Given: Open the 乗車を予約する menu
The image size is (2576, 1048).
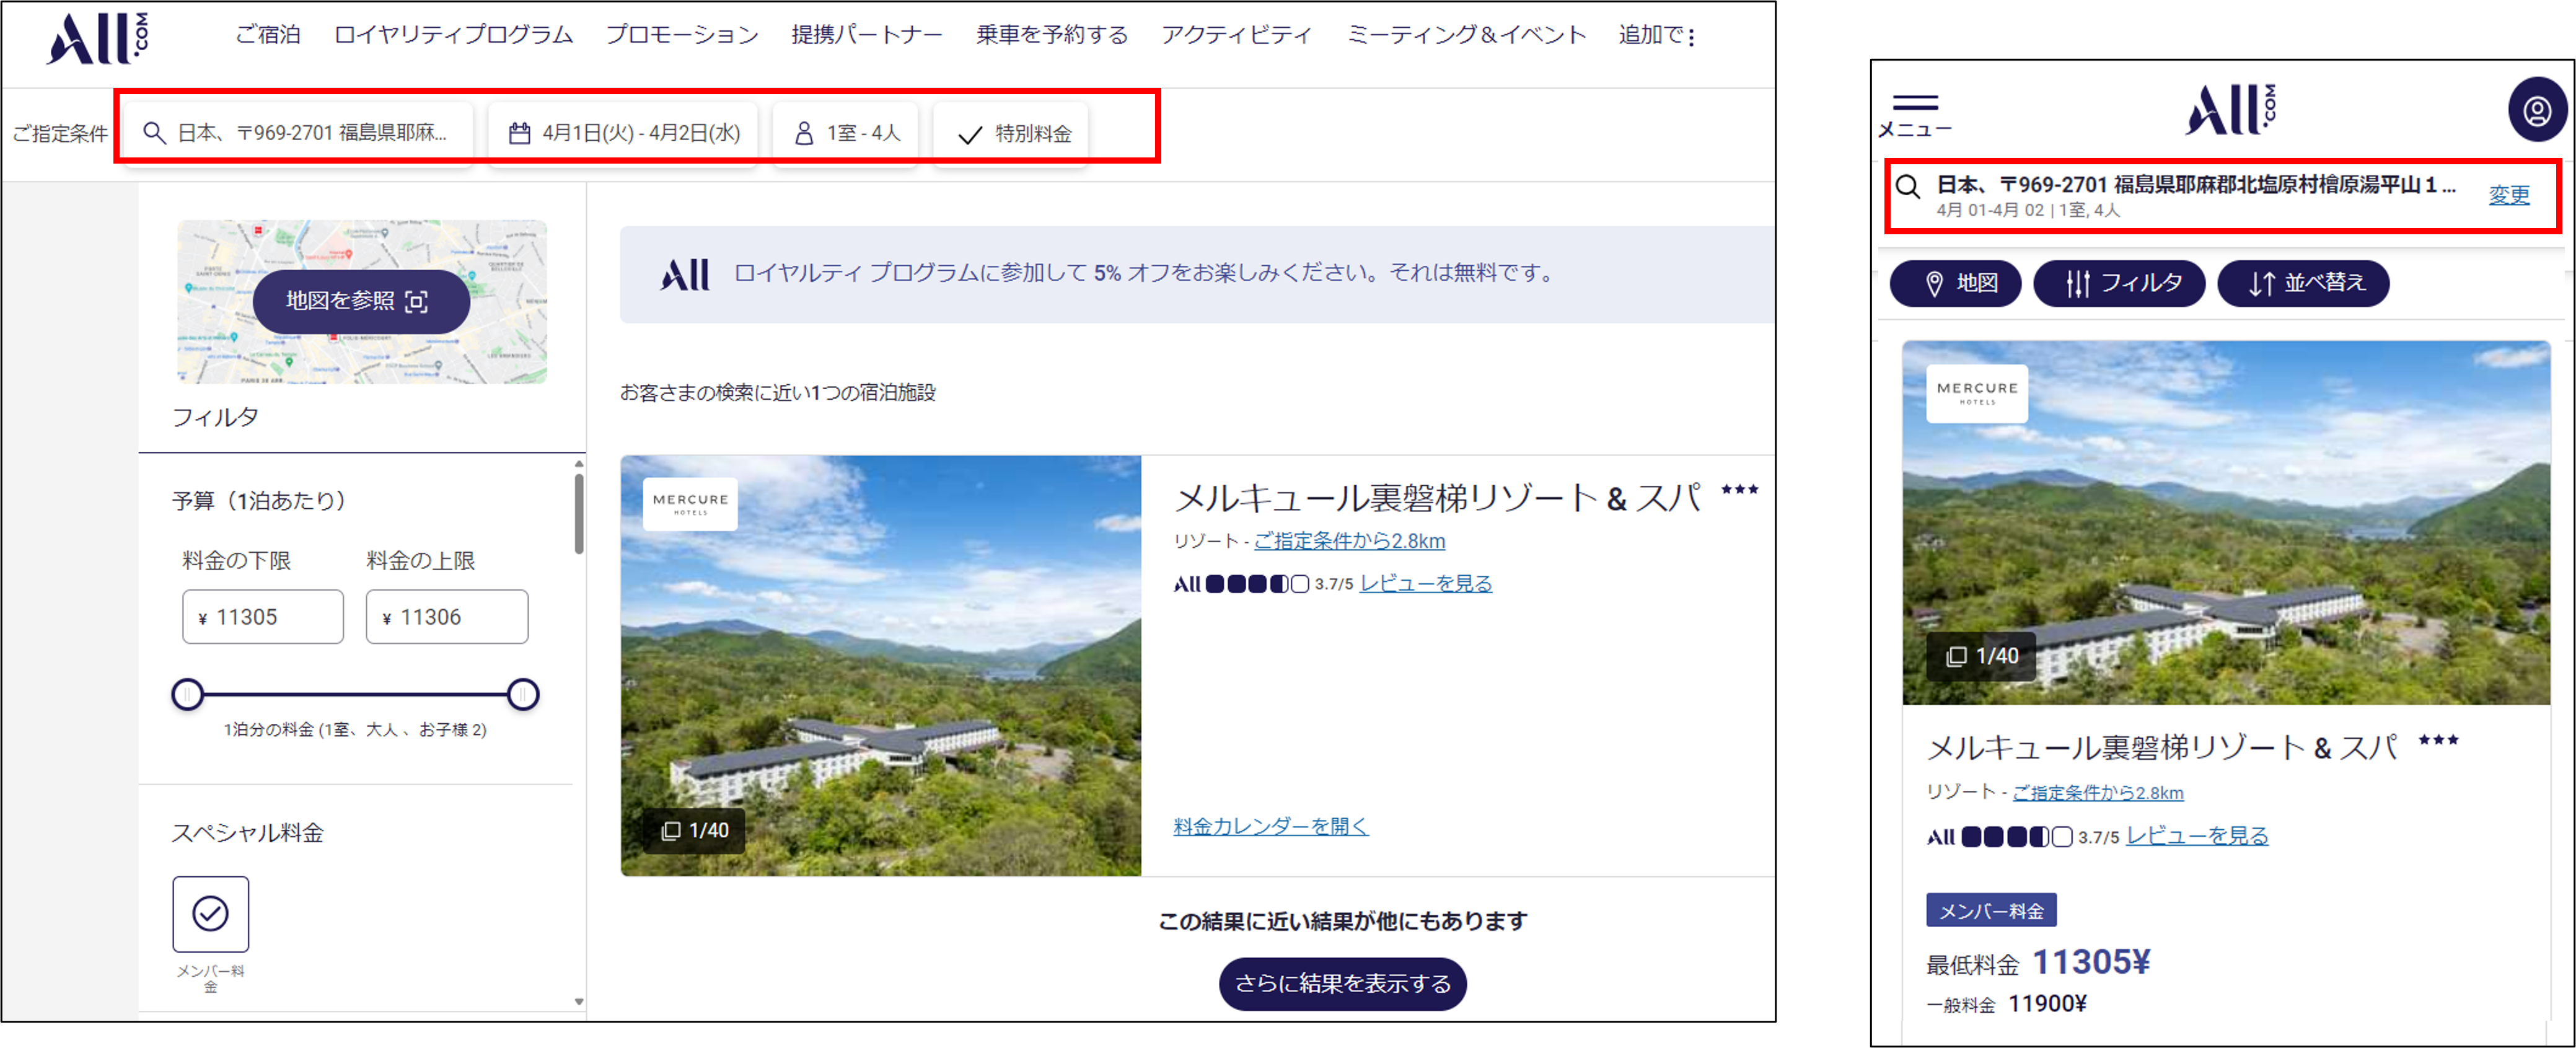Looking at the screenshot, I should point(1052,35).
